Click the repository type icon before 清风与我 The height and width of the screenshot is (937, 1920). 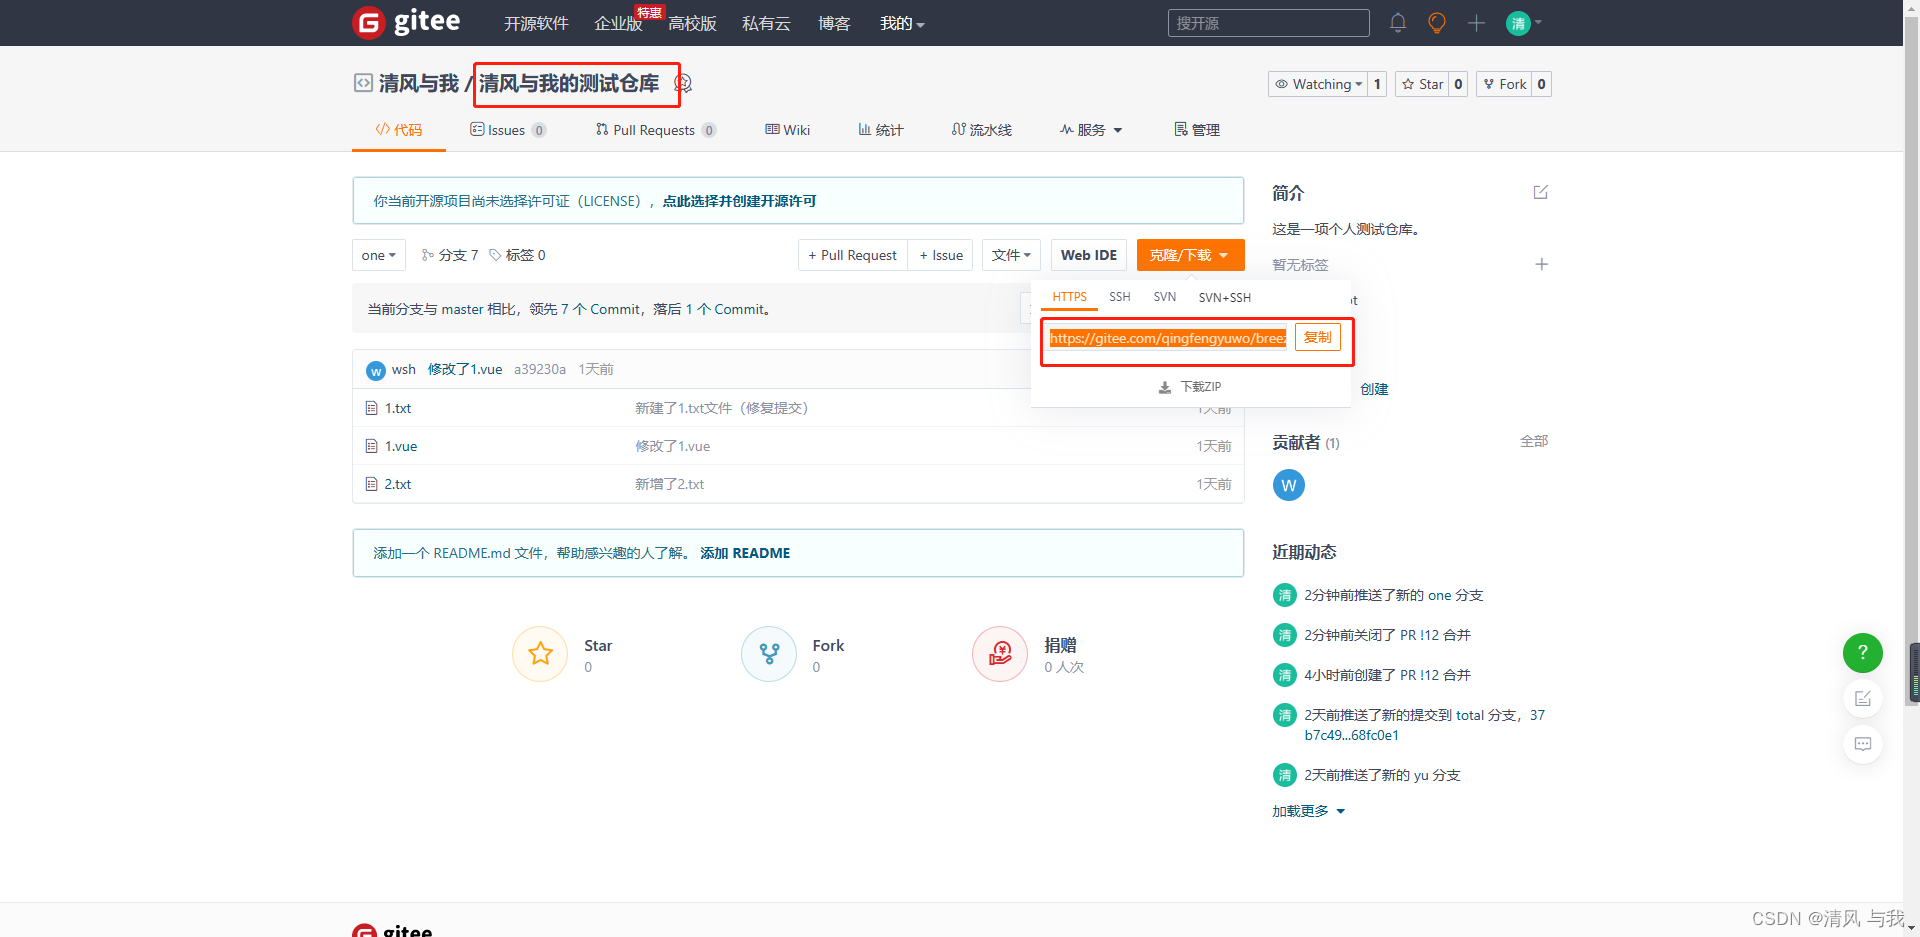tap(363, 83)
